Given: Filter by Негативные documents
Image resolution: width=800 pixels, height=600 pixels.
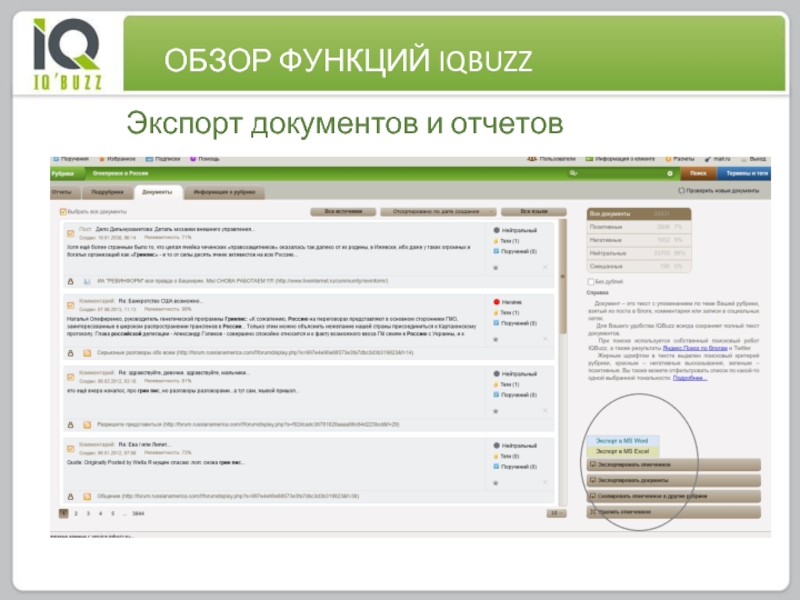Looking at the screenshot, I should pos(639,240).
